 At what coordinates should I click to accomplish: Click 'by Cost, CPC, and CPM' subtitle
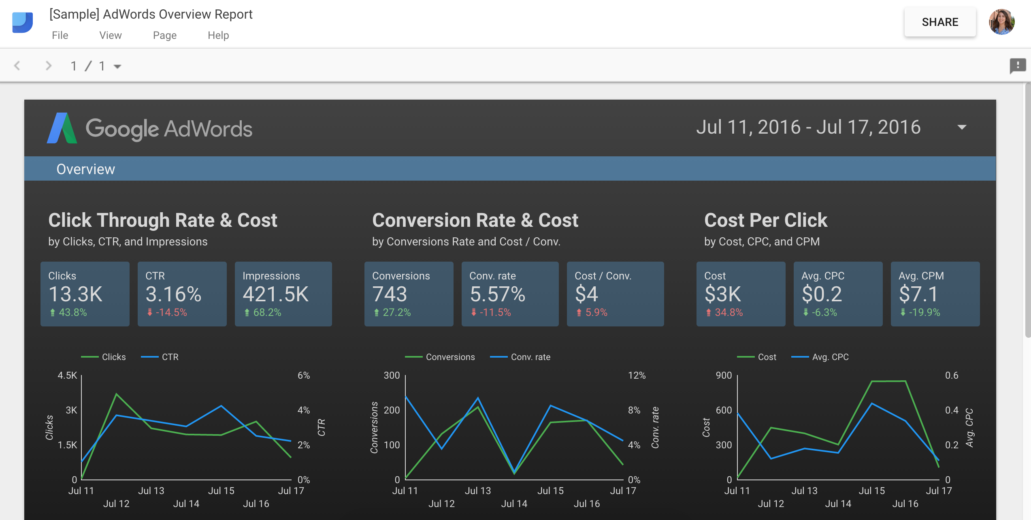click(x=762, y=242)
